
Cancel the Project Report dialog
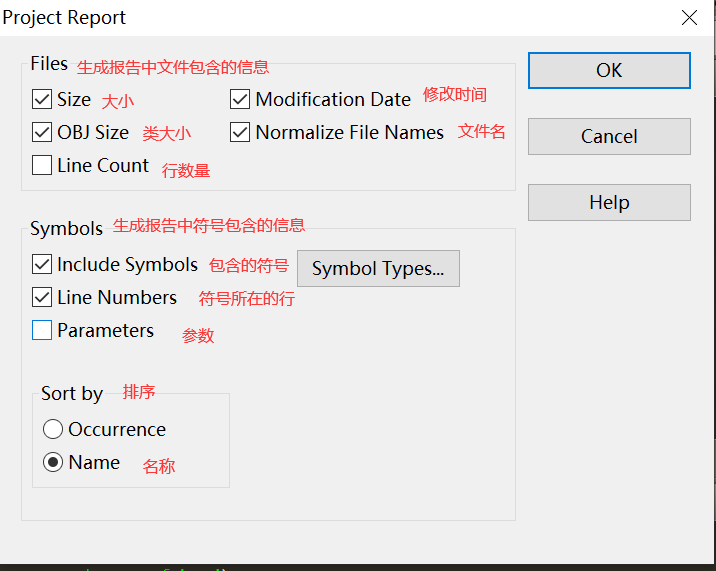click(x=609, y=137)
